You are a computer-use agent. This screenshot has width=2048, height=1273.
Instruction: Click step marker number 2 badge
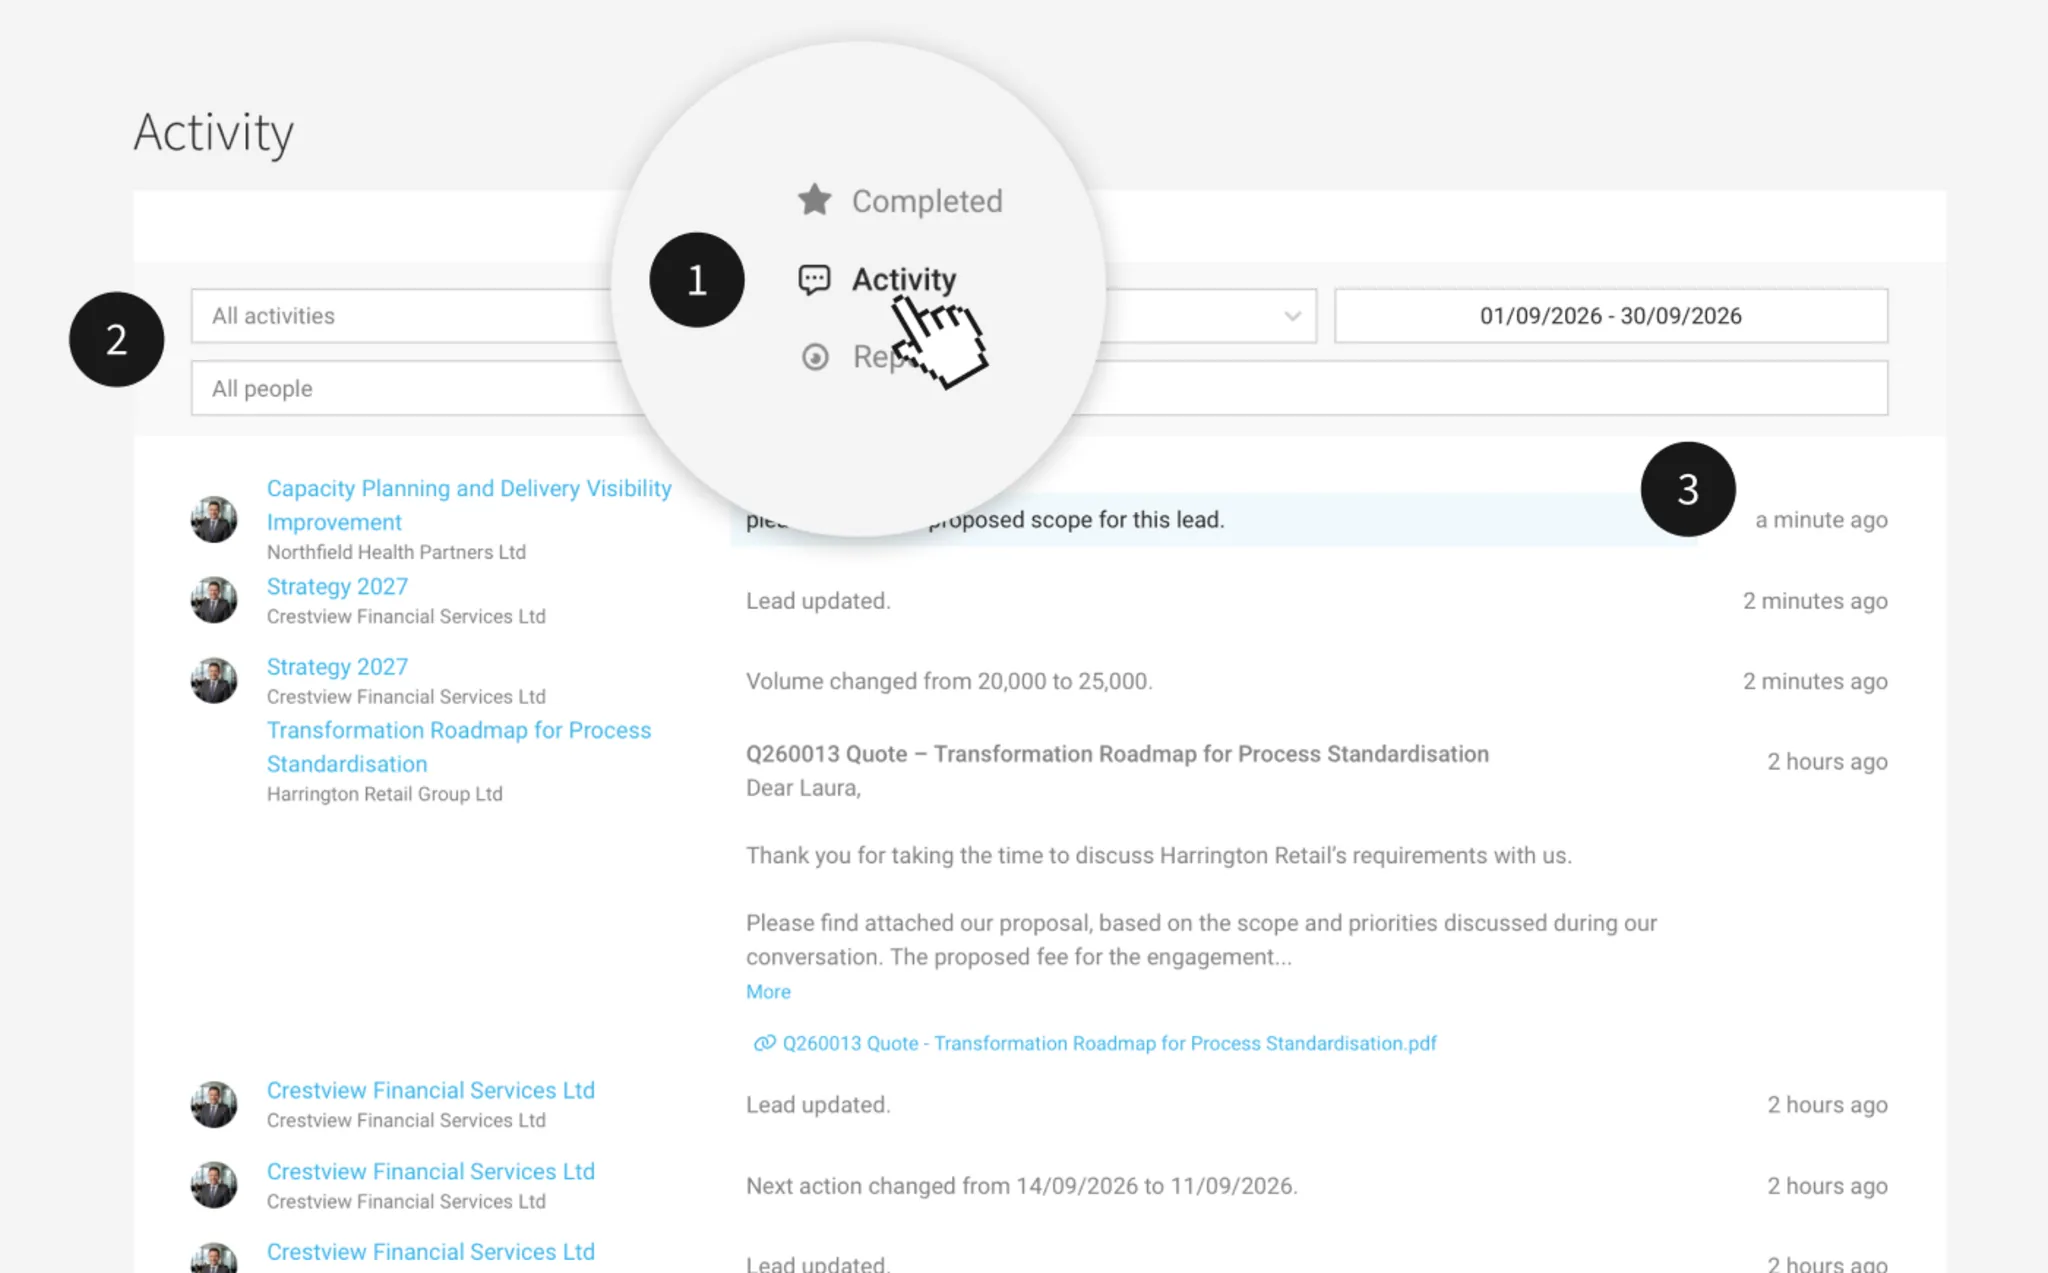[116, 340]
